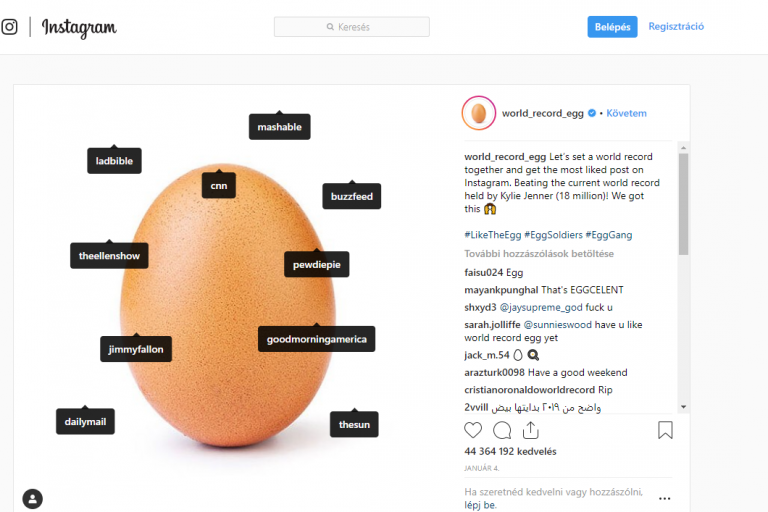This screenshot has width=768, height=512.
Task: Click the Instagram camera logo icon
Action: [x=10, y=27]
